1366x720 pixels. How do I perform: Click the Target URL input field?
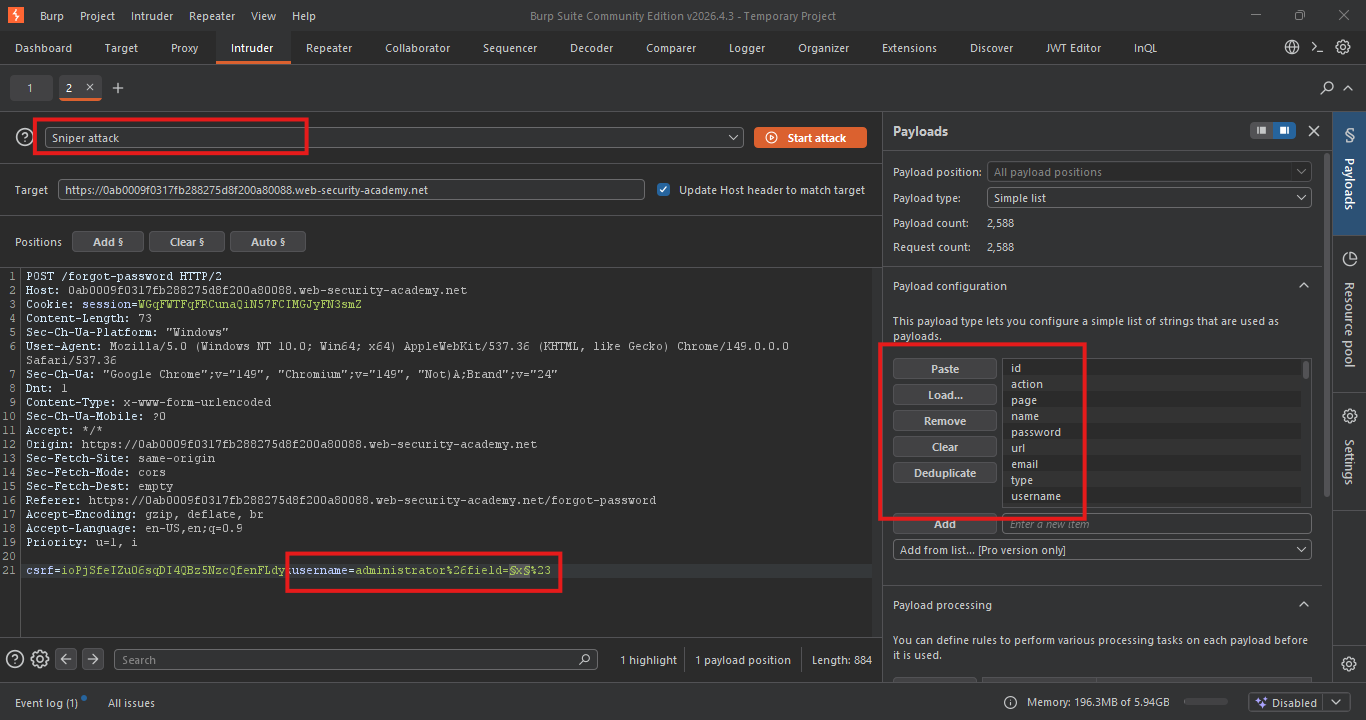point(351,189)
